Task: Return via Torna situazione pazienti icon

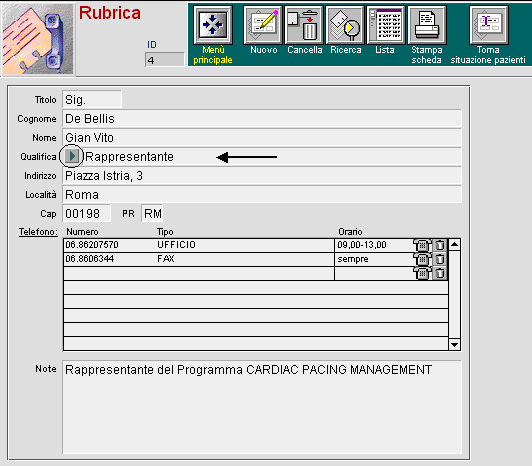Action: pyautogui.click(x=489, y=25)
